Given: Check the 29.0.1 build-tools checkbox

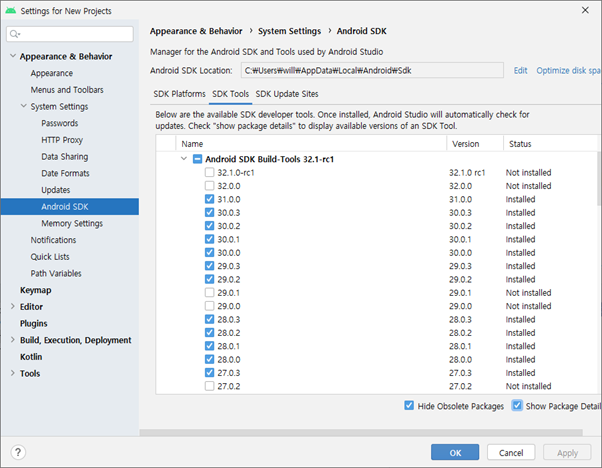Looking at the screenshot, I should [x=209, y=293].
